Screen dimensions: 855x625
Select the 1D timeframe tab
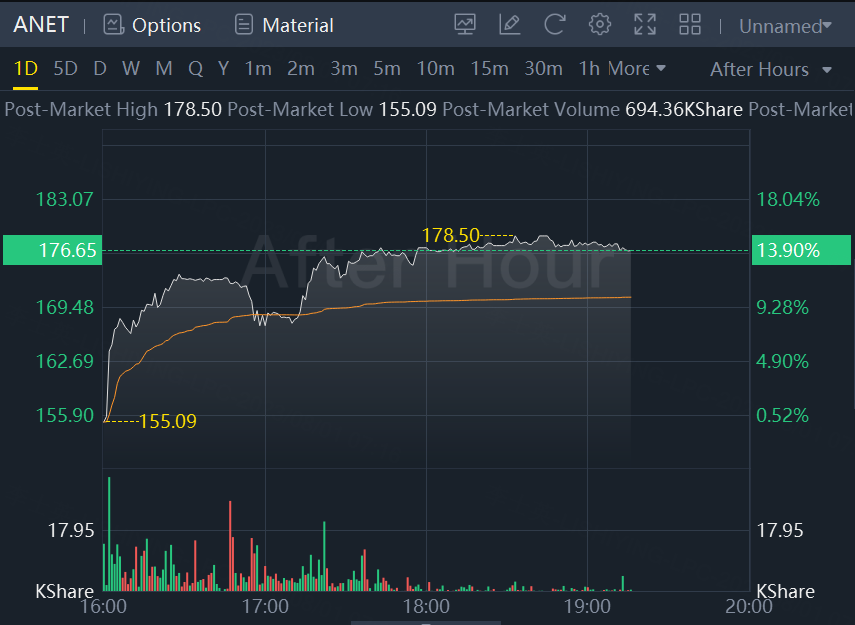25,69
